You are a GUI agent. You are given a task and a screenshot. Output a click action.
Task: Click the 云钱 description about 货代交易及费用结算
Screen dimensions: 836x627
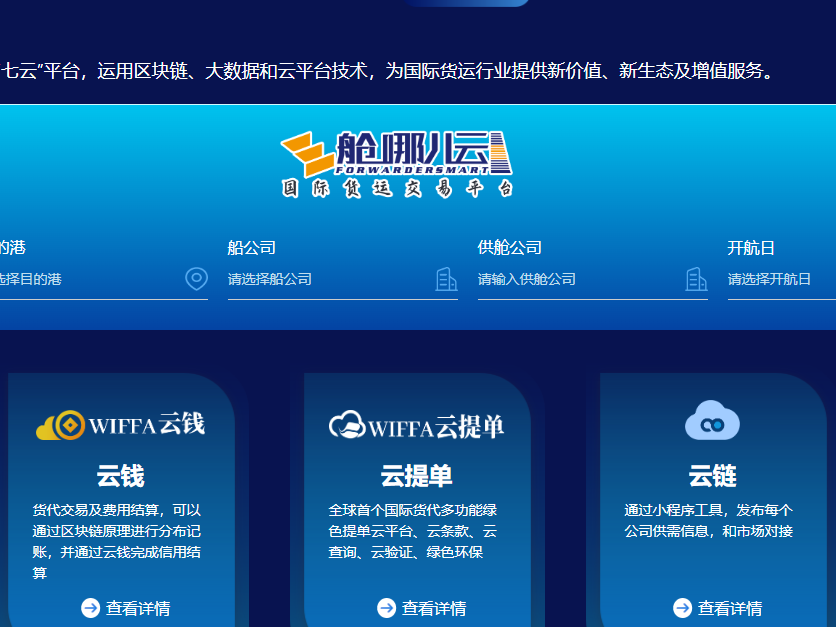pyautogui.click(x=117, y=541)
